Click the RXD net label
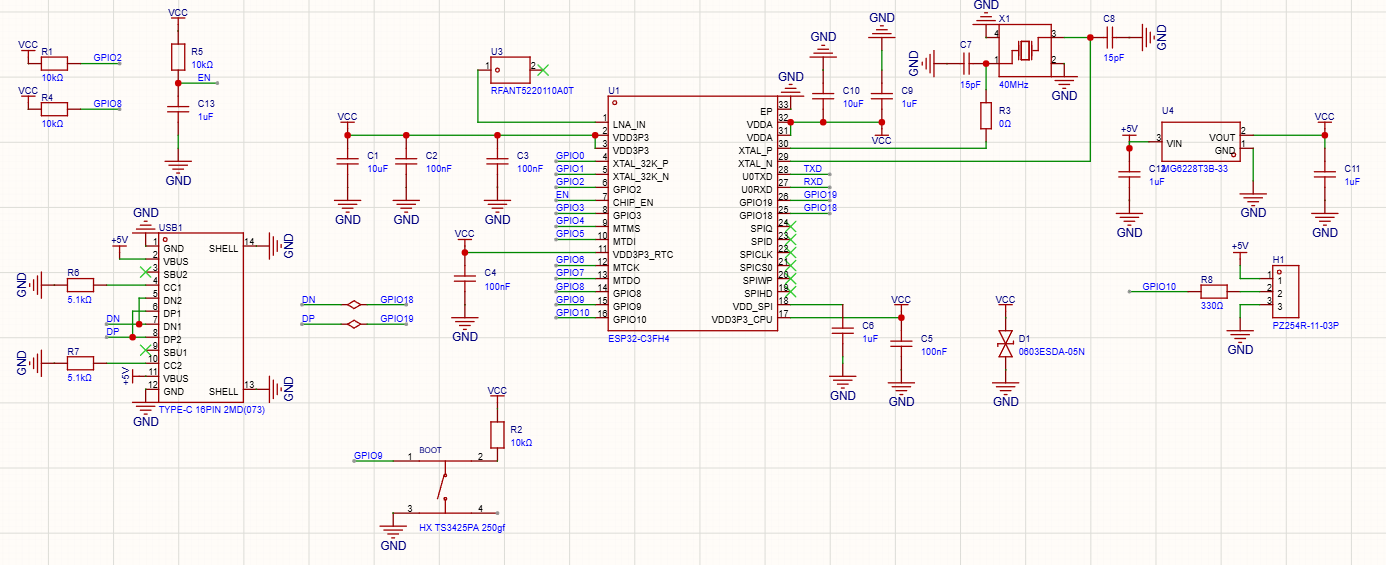 814,182
